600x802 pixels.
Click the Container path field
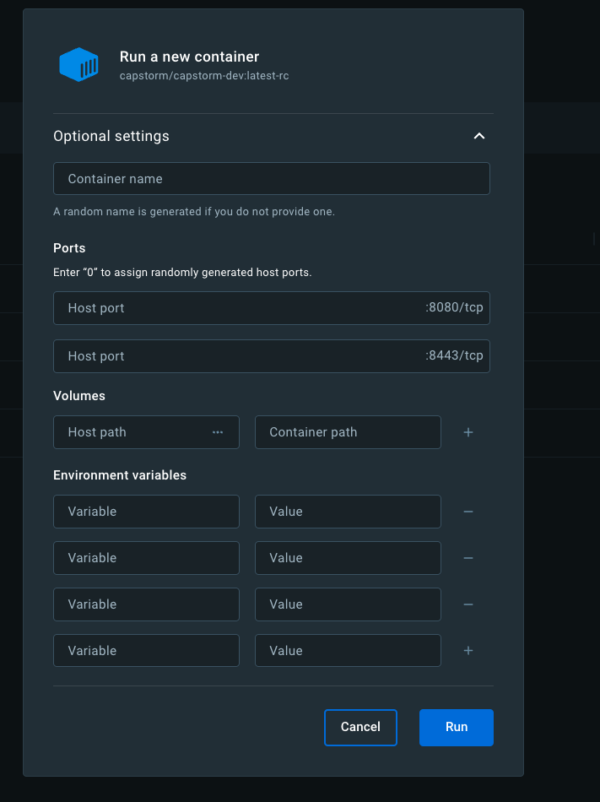[x=347, y=432]
